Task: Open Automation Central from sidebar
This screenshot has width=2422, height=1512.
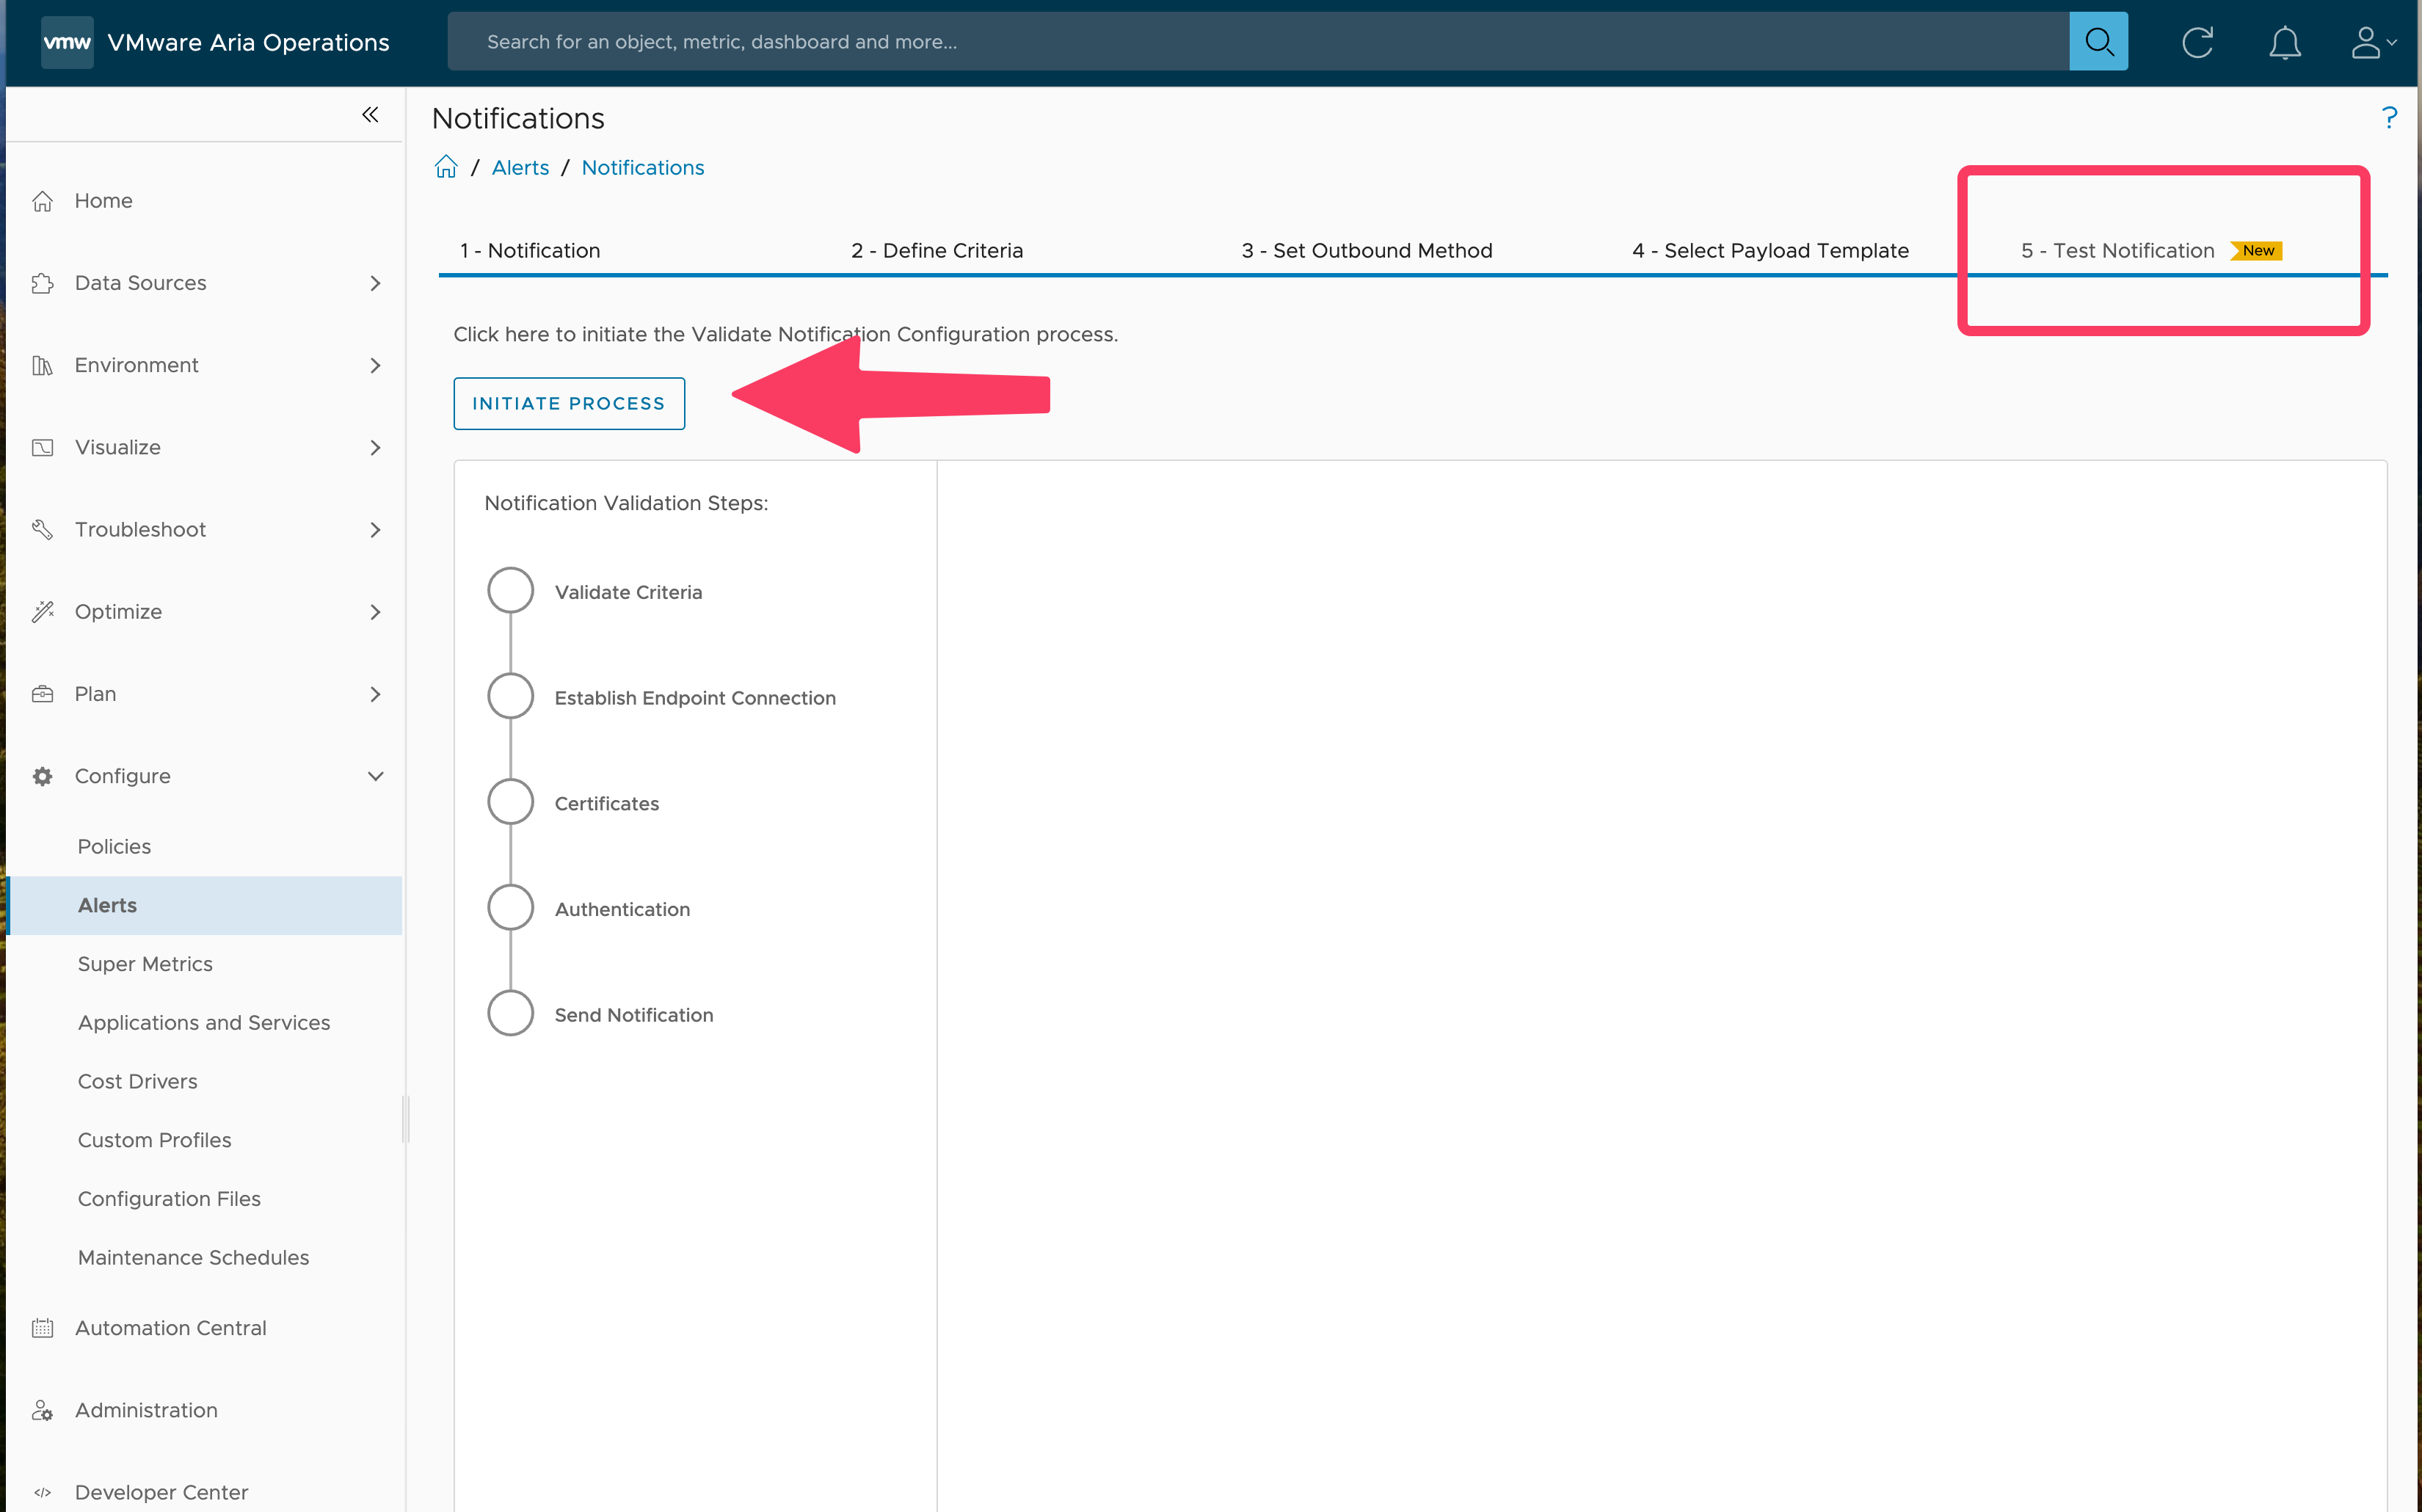Action: pyautogui.click(x=170, y=1327)
